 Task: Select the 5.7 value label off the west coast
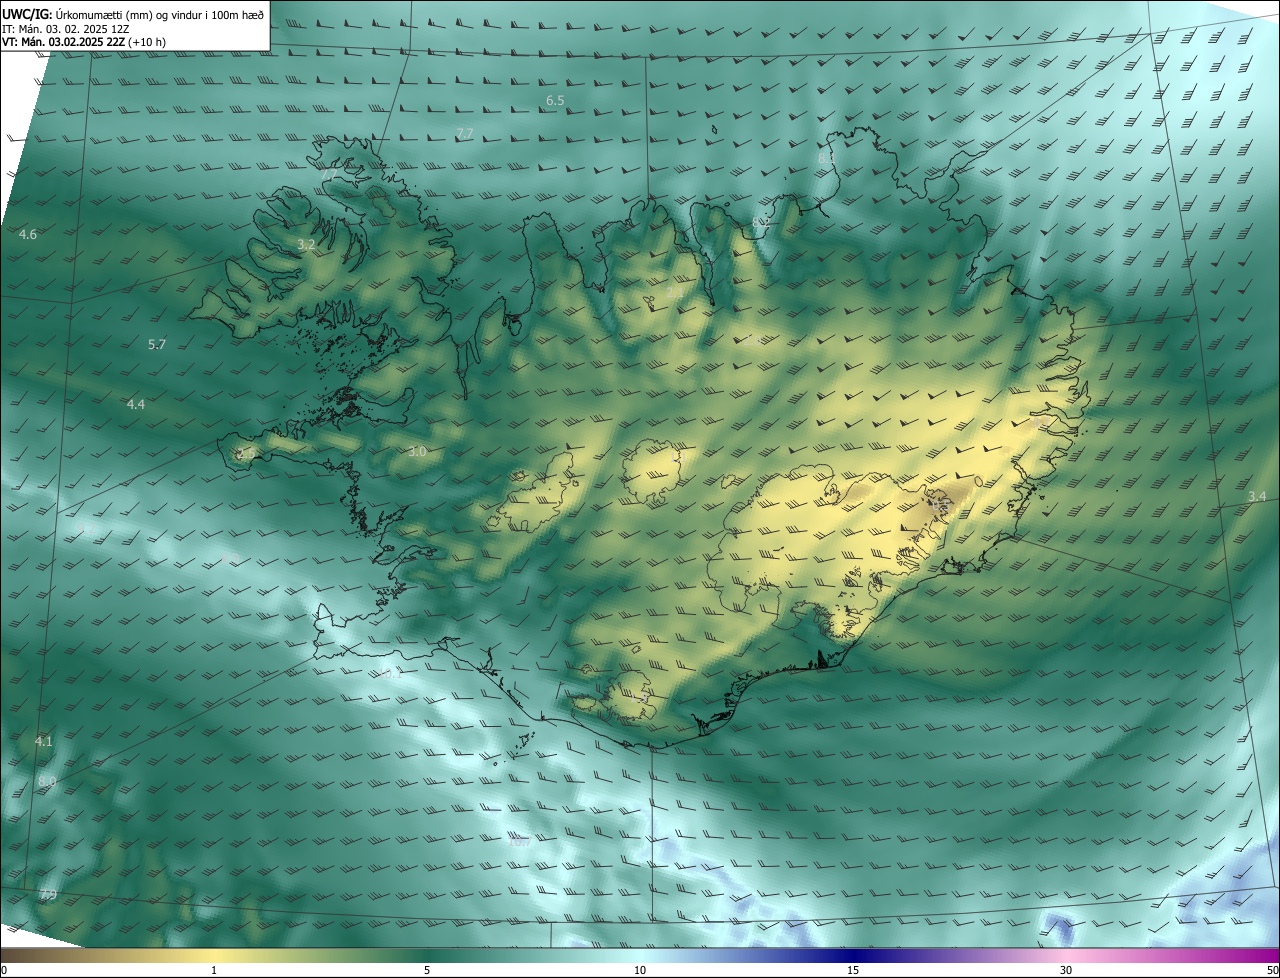(x=157, y=344)
